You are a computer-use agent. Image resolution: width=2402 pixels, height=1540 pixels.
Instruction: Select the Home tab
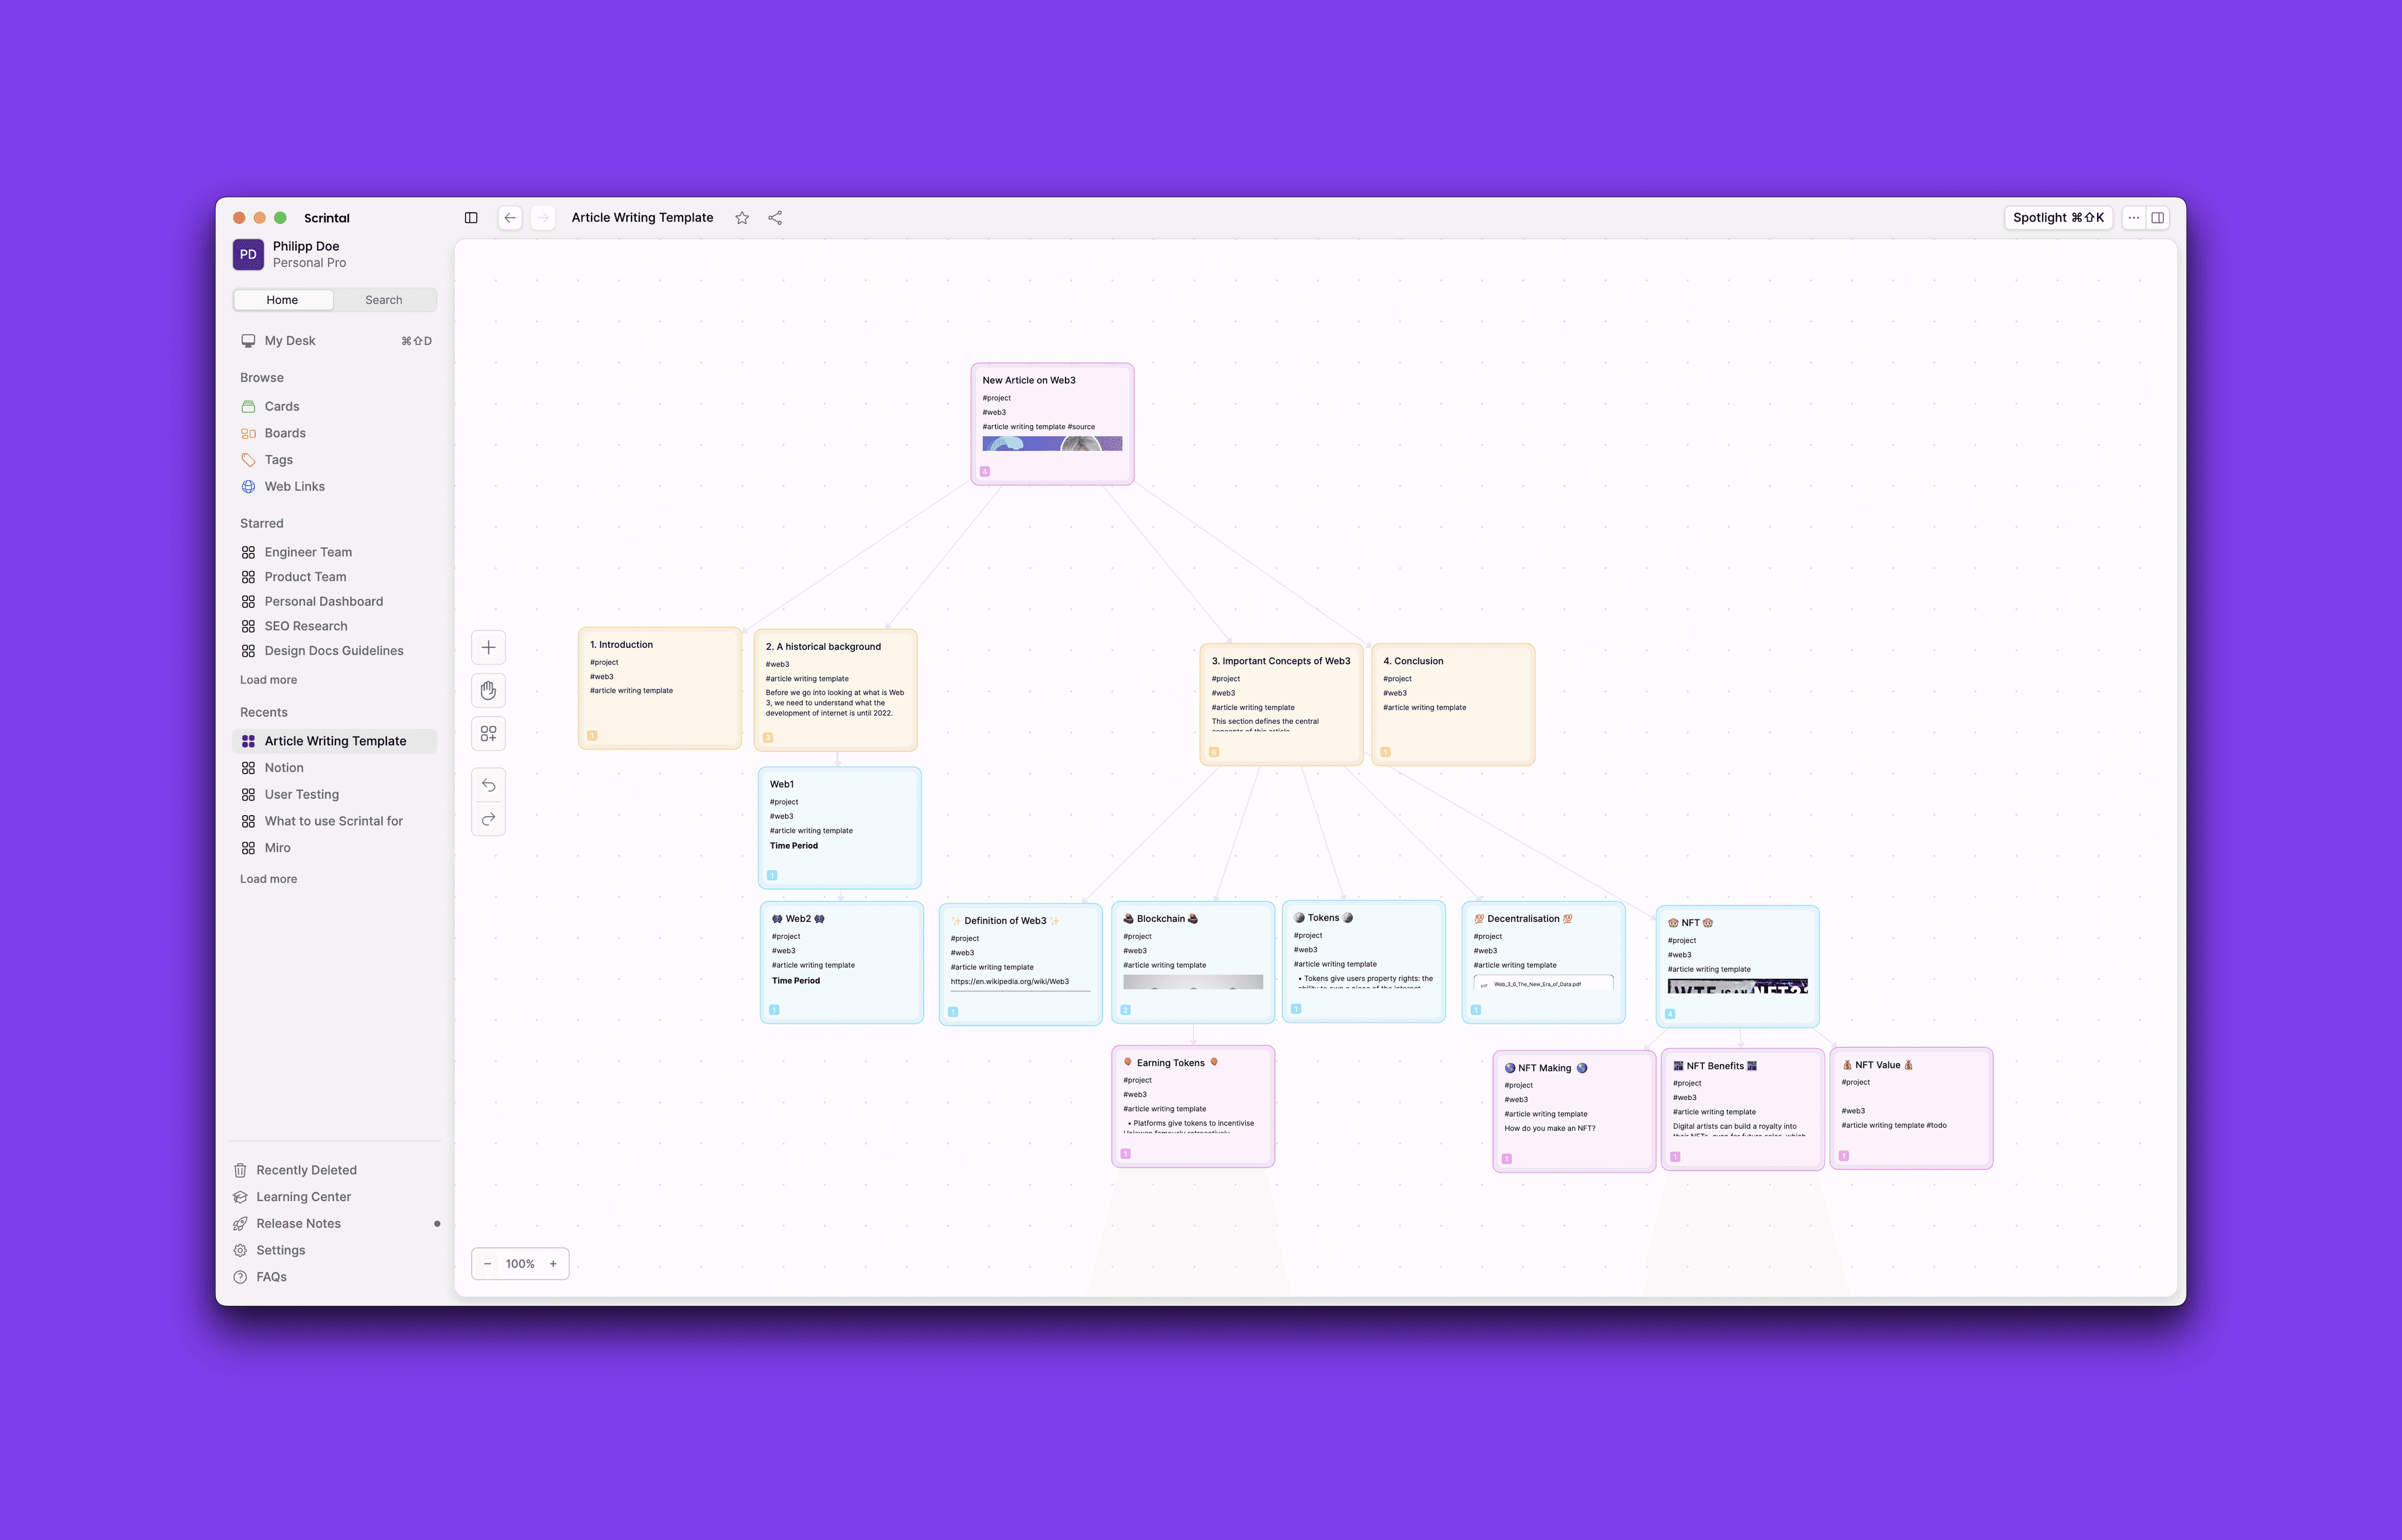tap(282, 300)
